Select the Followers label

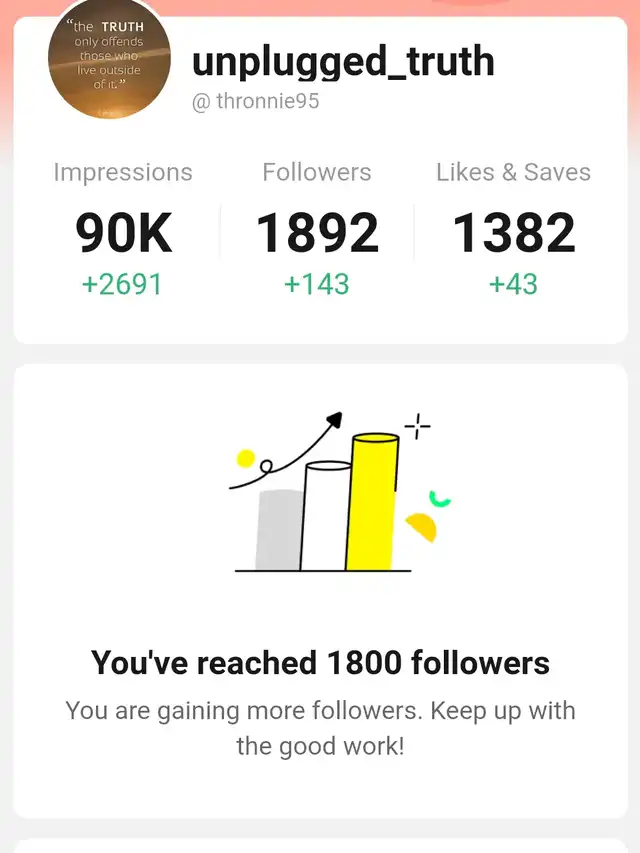click(317, 172)
